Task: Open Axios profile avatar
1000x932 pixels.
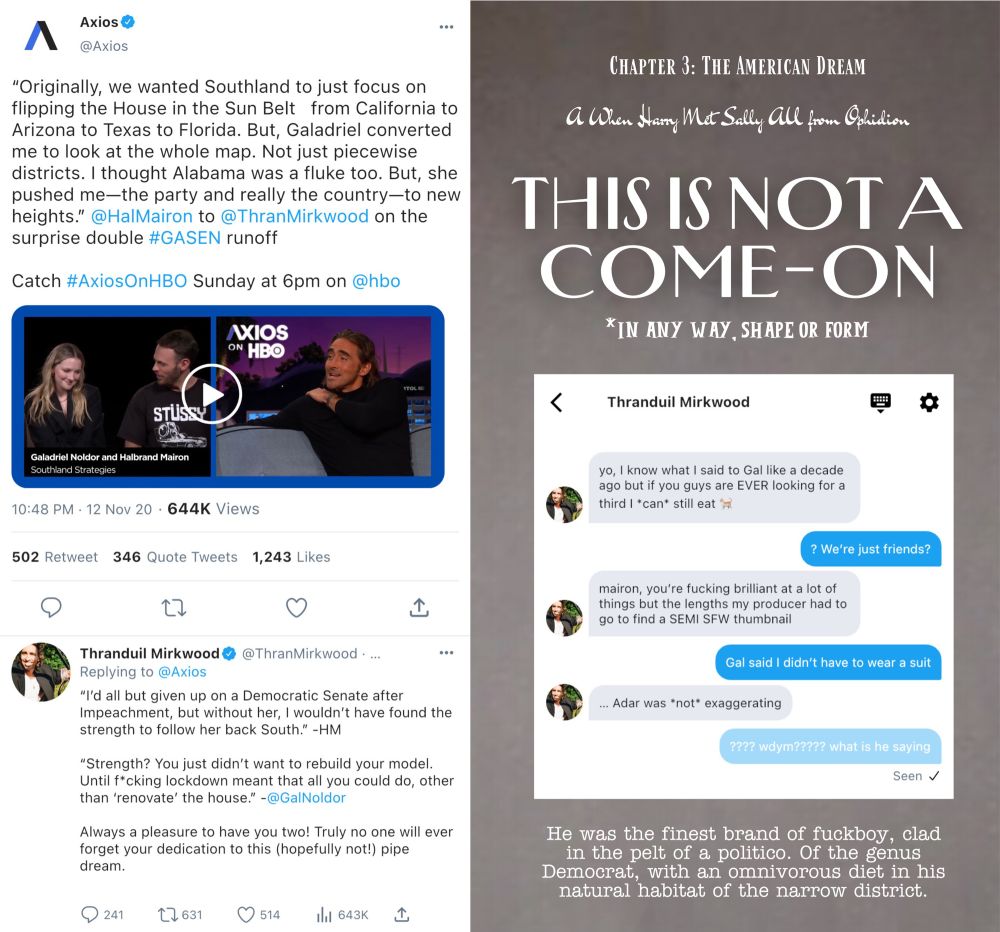Action: [41, 35]
